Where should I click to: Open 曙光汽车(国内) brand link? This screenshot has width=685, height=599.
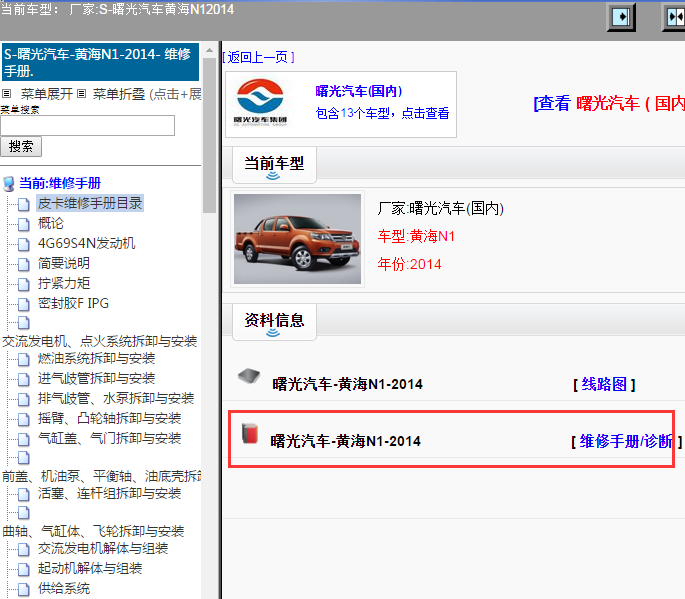click(359, 91)
